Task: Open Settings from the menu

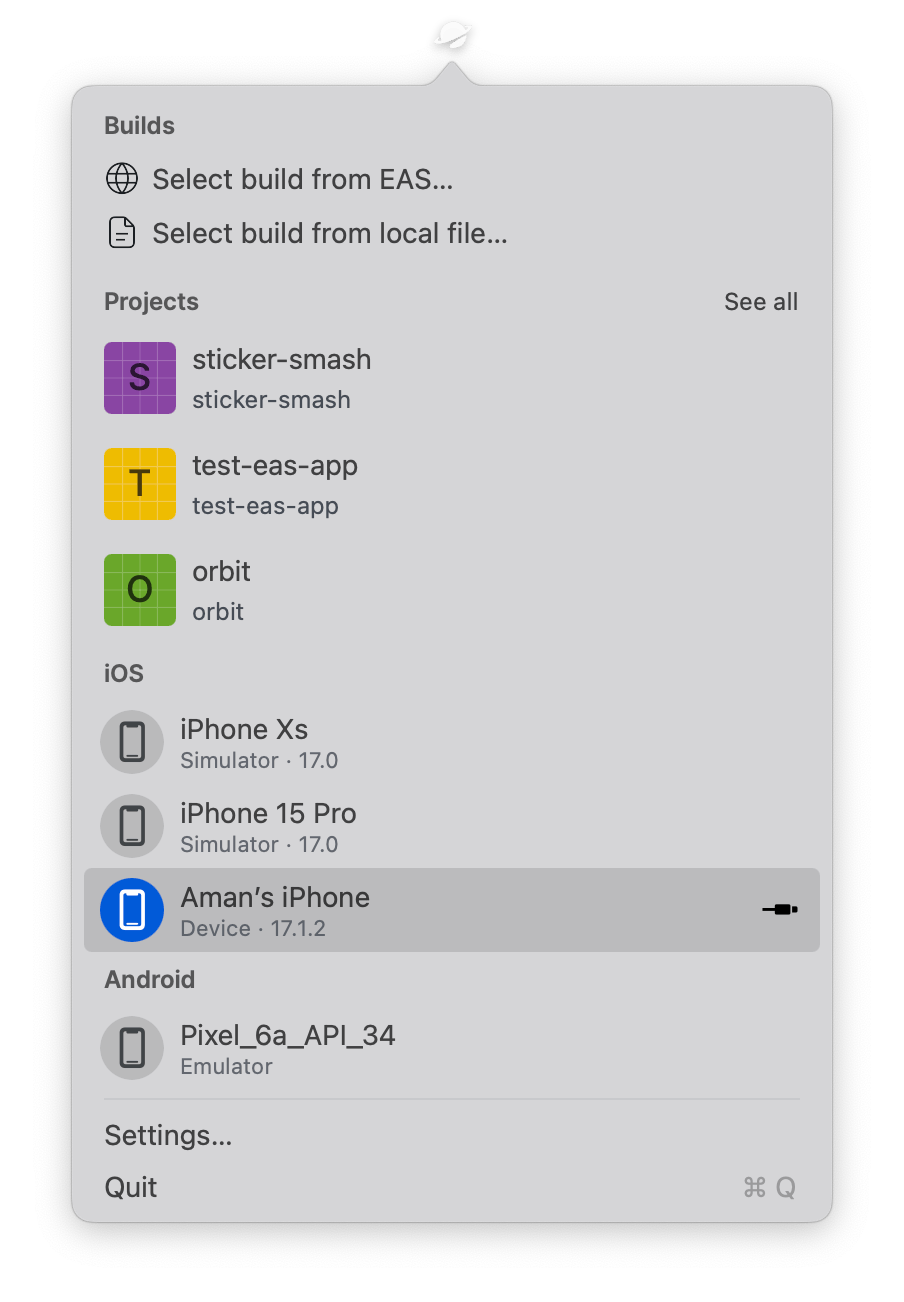Action: coord(168,1136)
